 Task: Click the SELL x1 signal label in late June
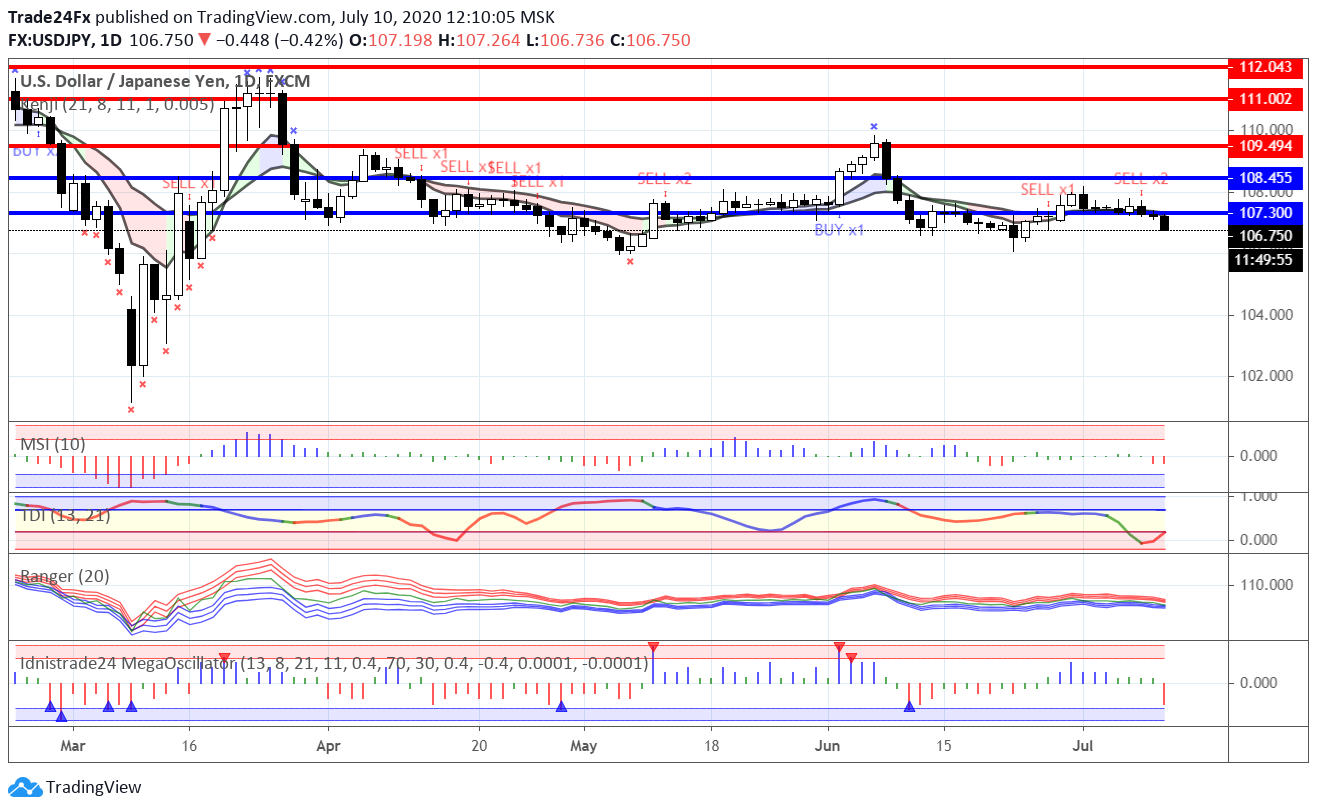click(x=1048, y=189)
